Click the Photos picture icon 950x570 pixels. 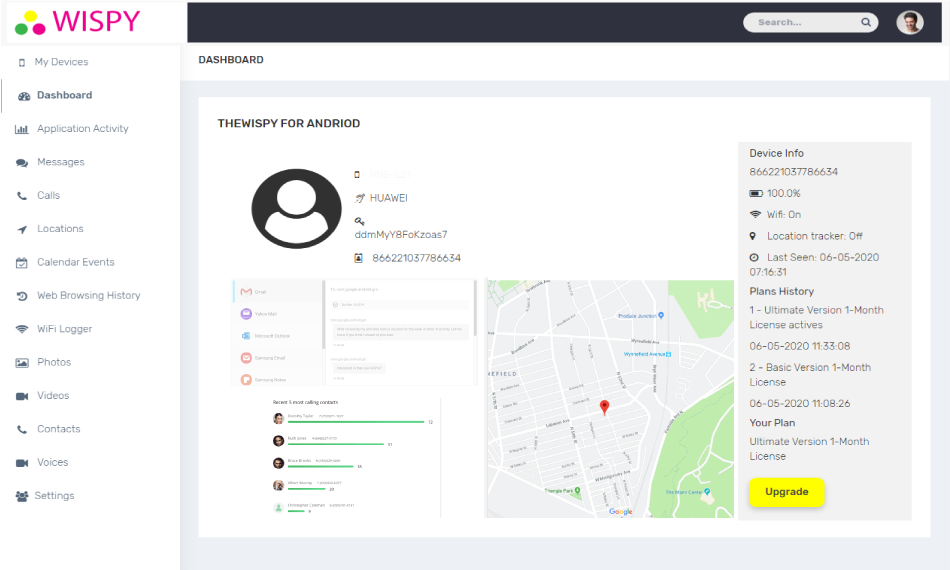click(x=22, y=362)
